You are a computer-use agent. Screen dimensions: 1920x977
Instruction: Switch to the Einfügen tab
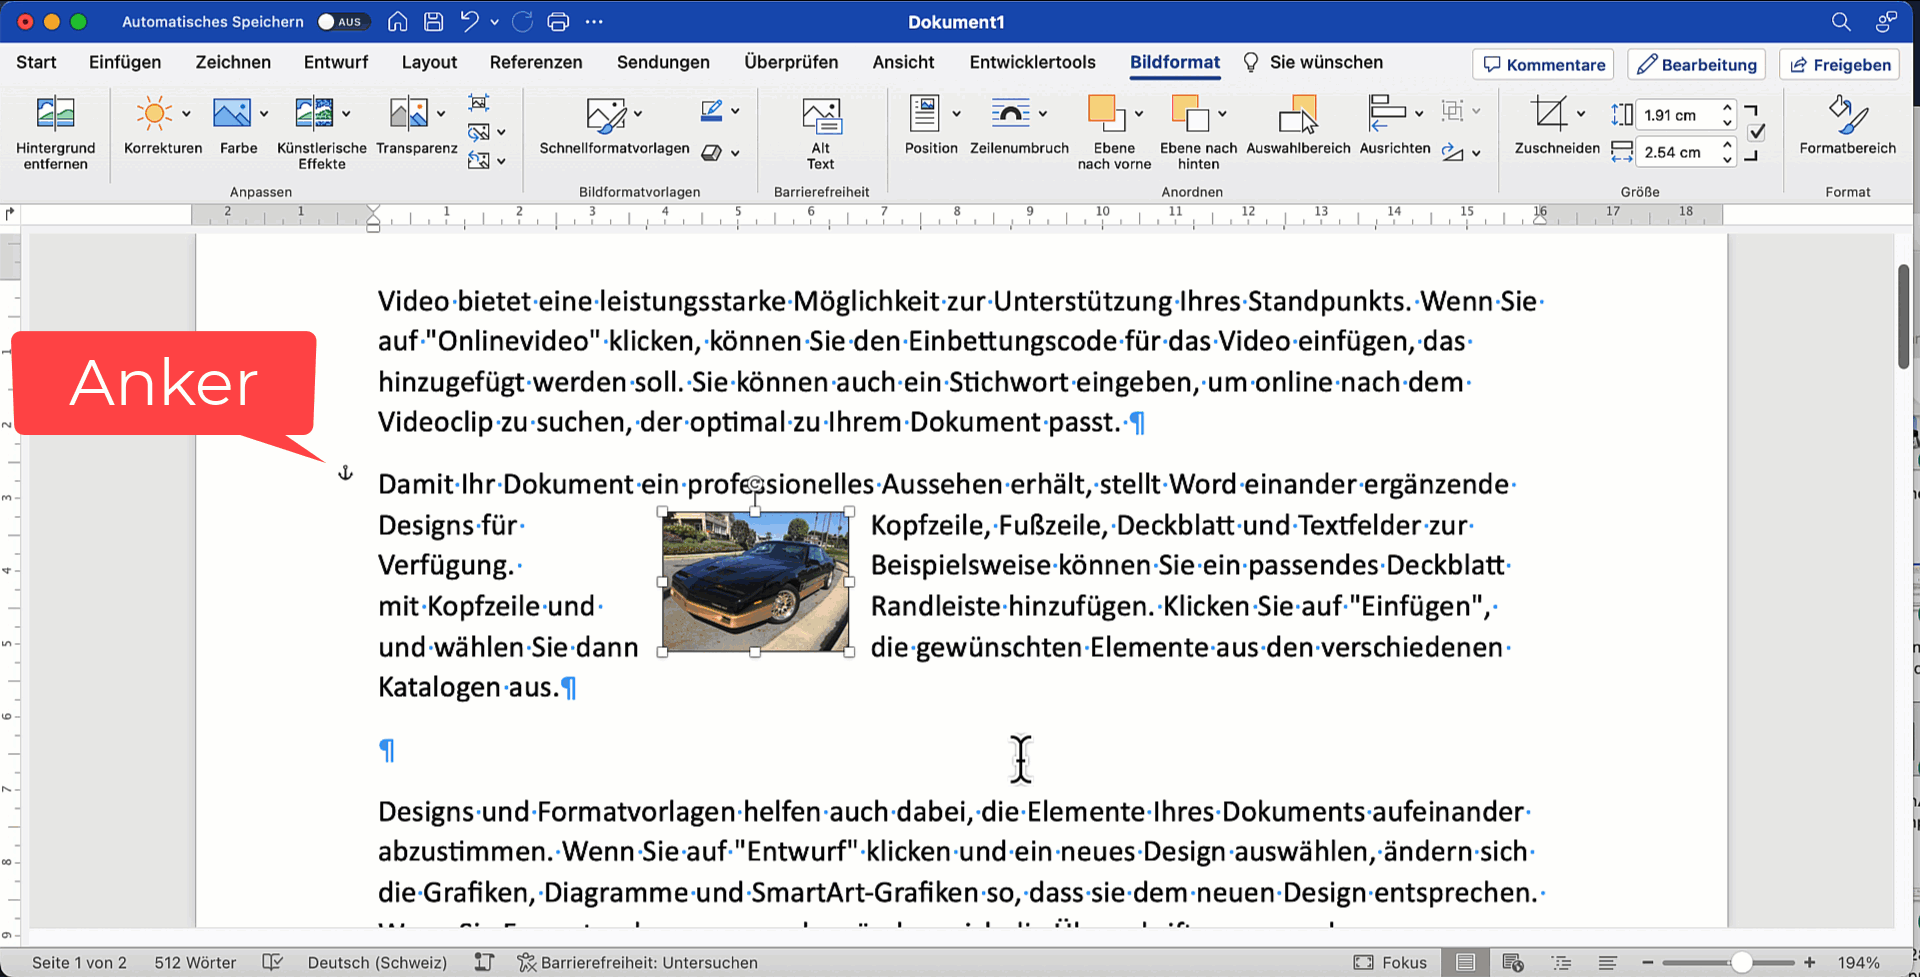coord(125,62)
